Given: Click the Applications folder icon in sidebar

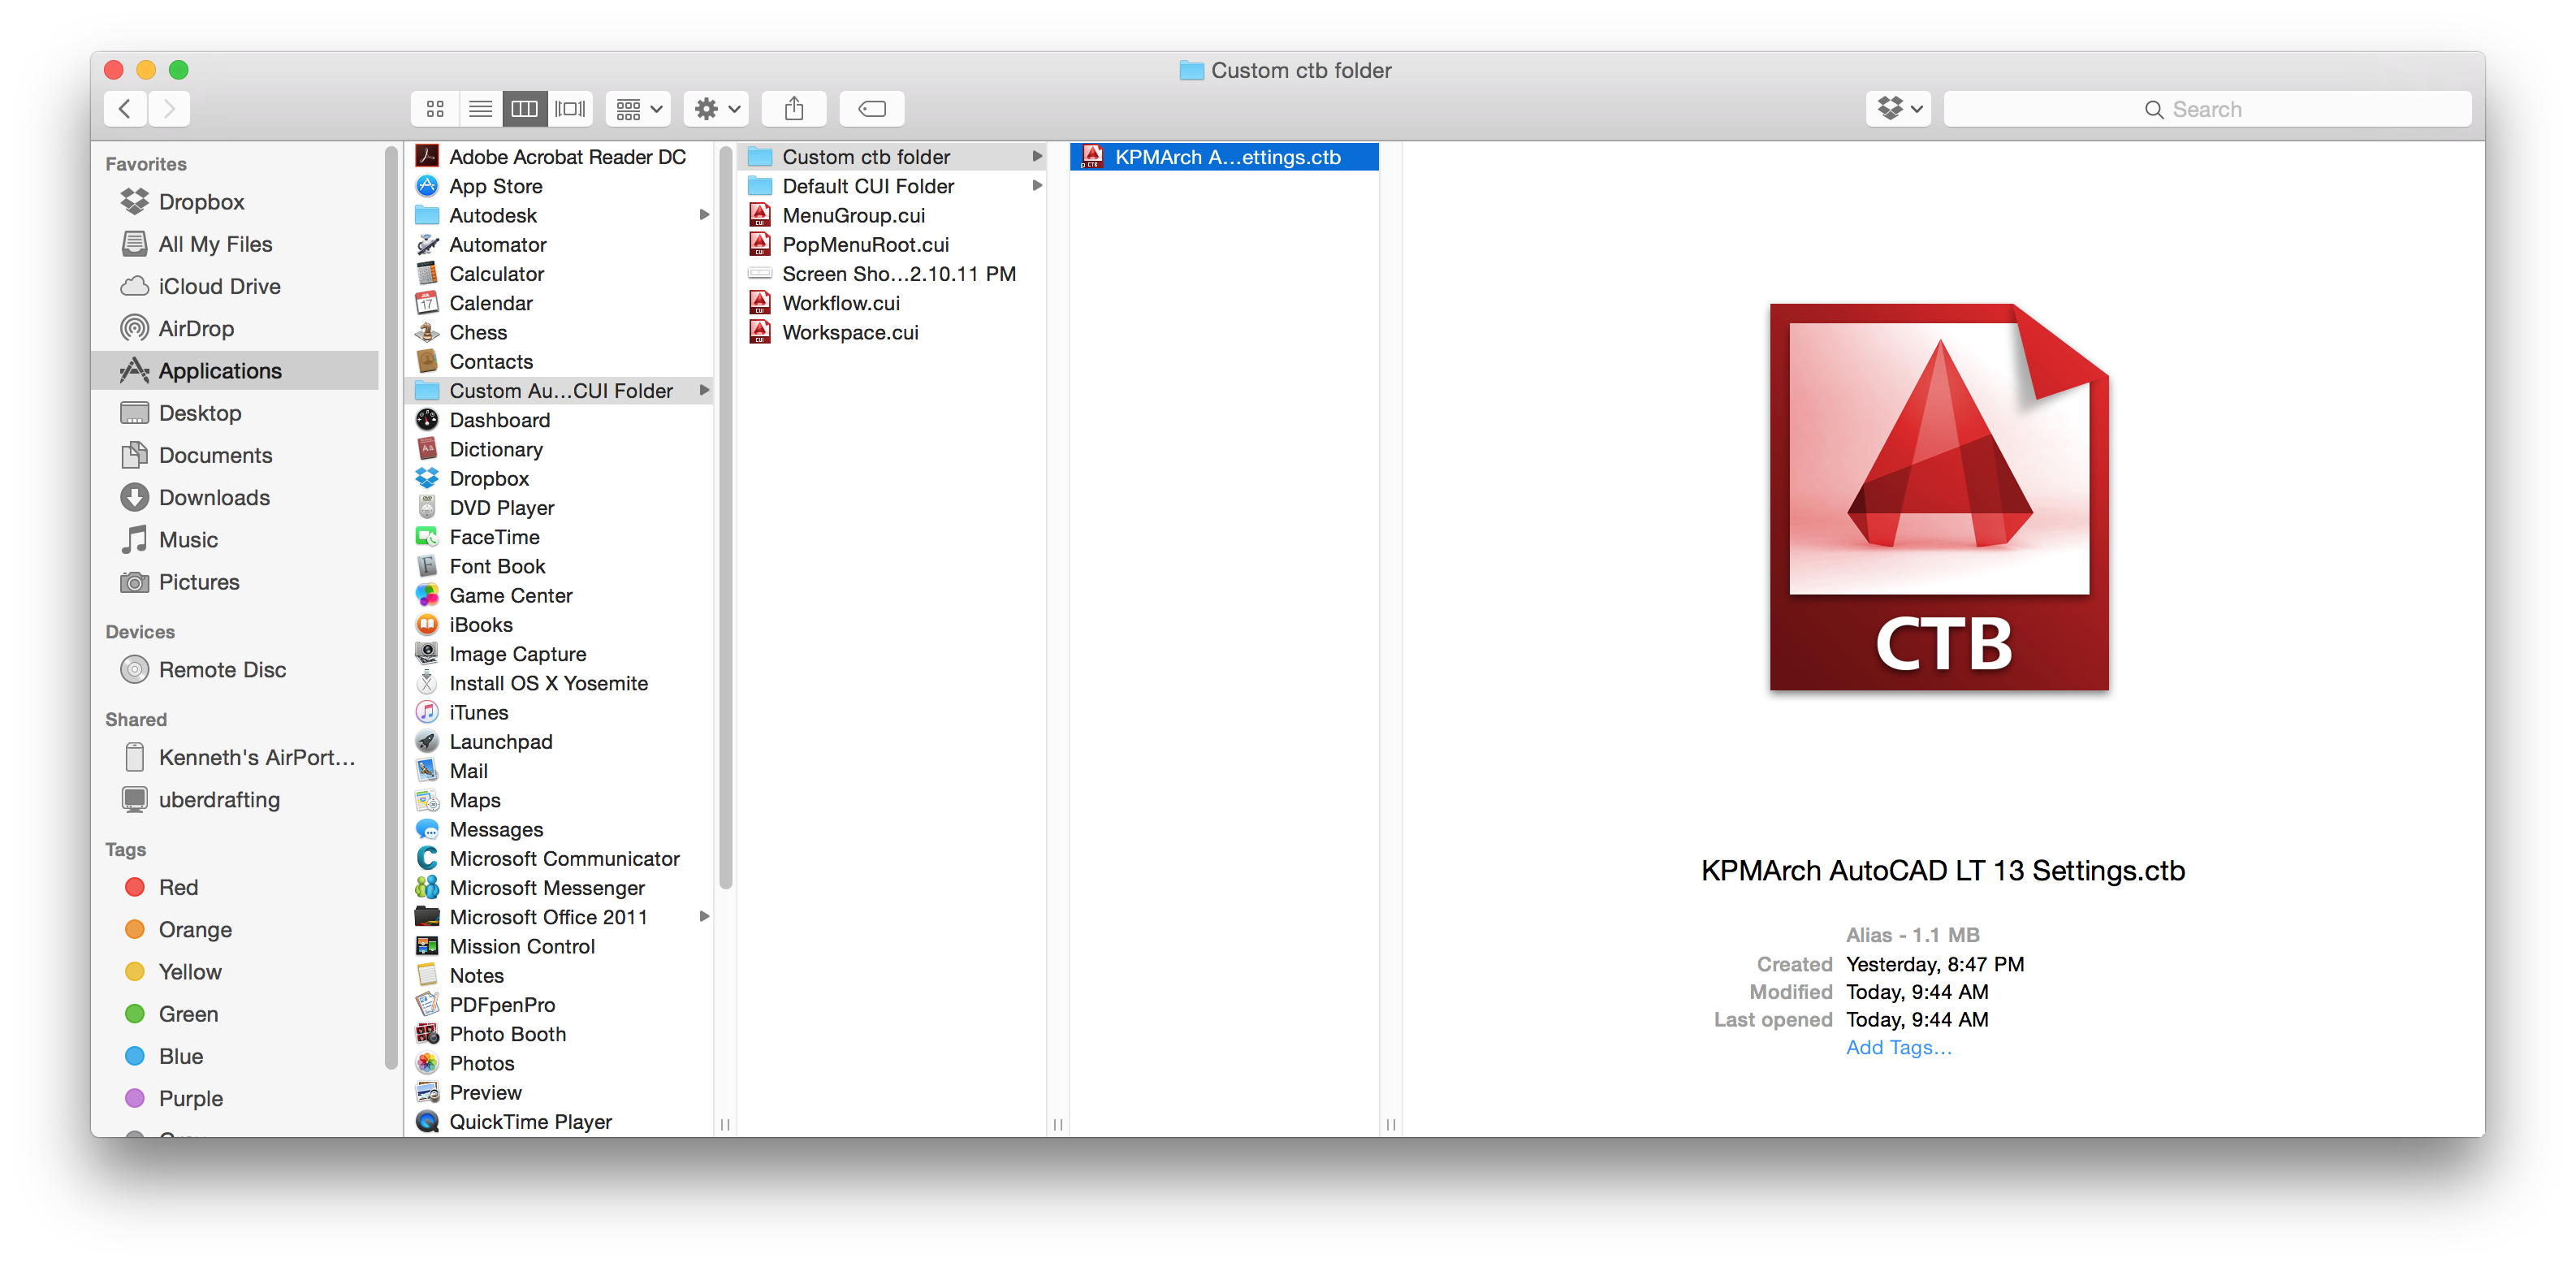Looking at the screenshot, I should click(135, 370).
